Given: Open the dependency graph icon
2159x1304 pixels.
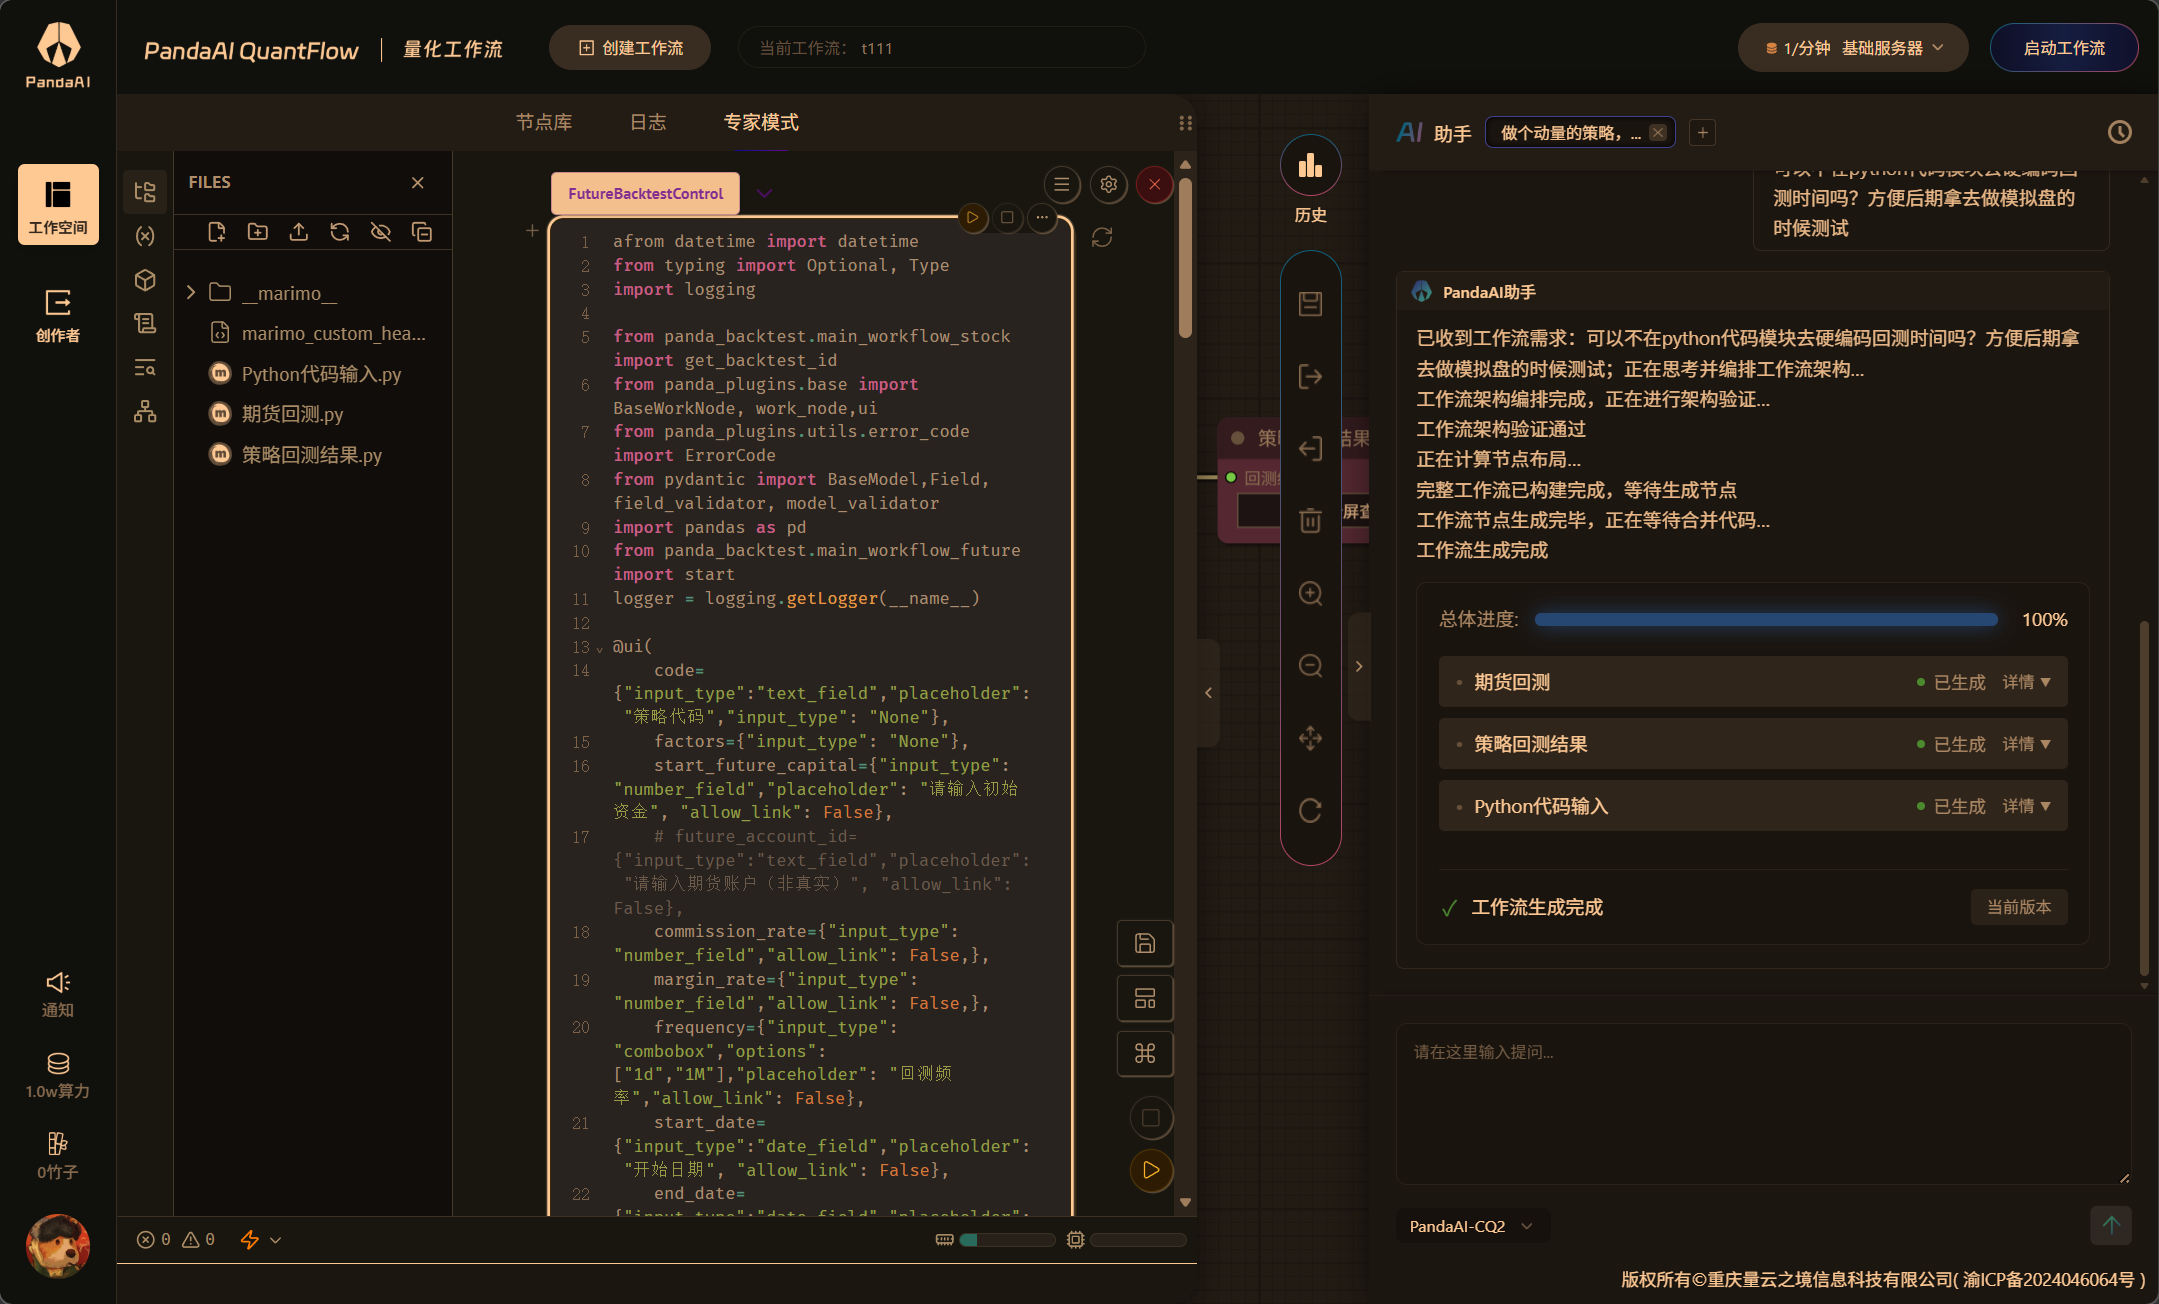Looking at the screenshot, I should tap(145, 411).
